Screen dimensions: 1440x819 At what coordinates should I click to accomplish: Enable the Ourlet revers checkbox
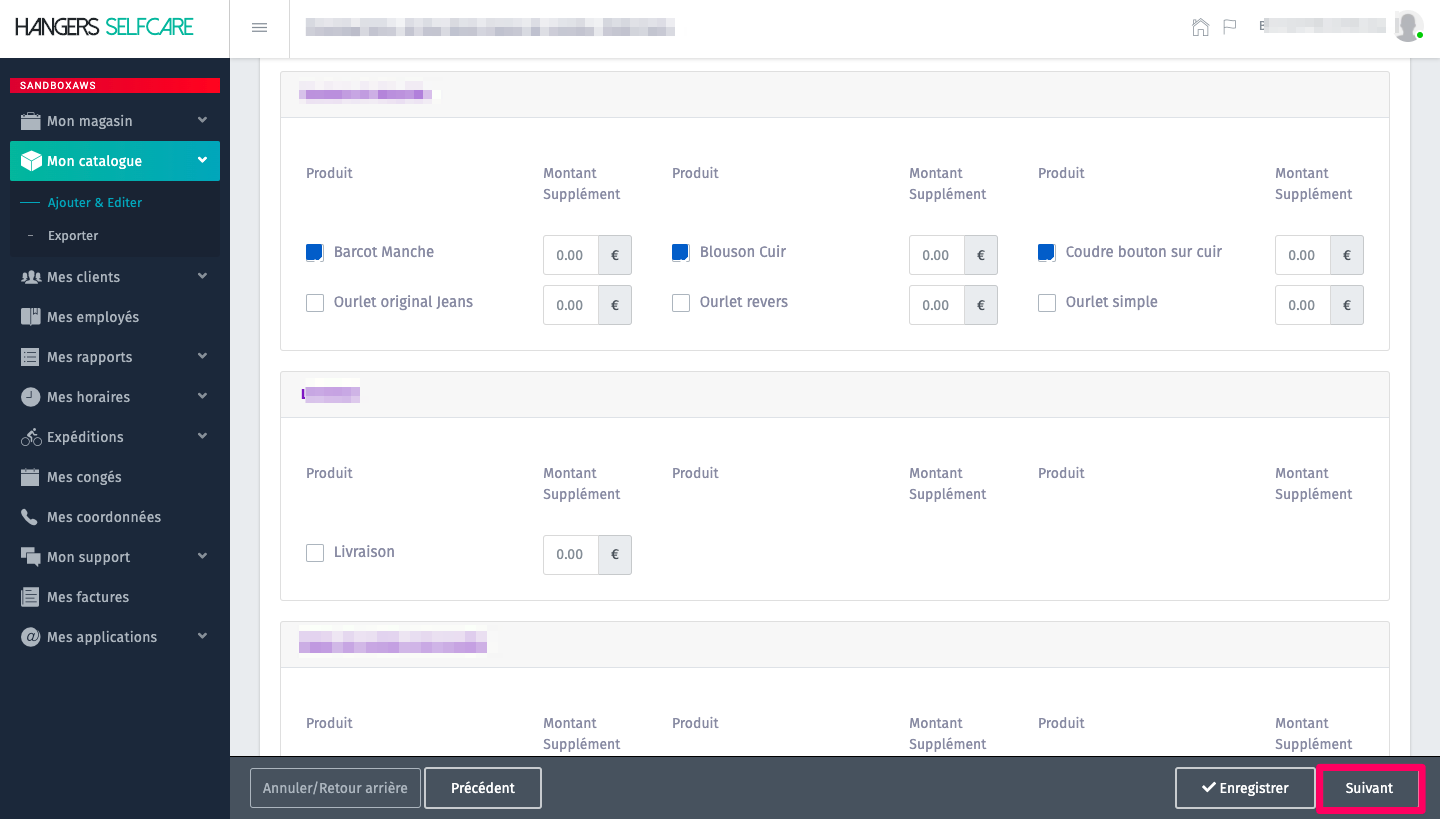(x=681, y=303)
